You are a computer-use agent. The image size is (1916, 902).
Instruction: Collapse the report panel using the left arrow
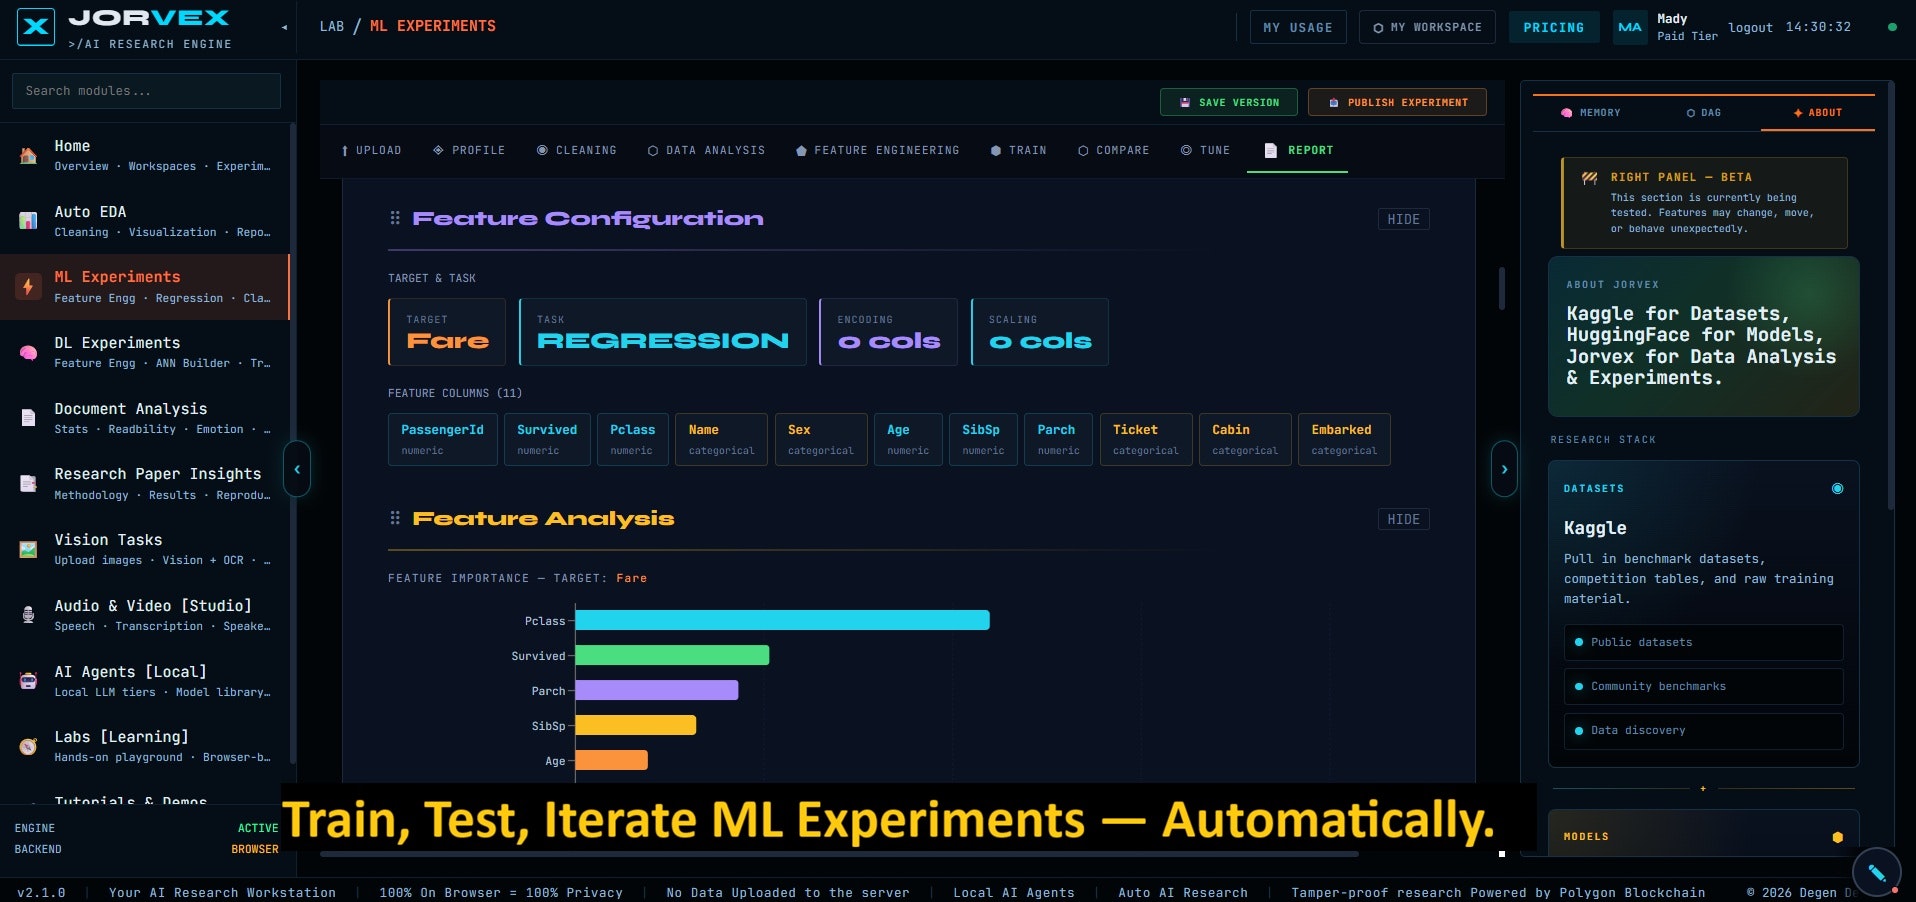297,469
